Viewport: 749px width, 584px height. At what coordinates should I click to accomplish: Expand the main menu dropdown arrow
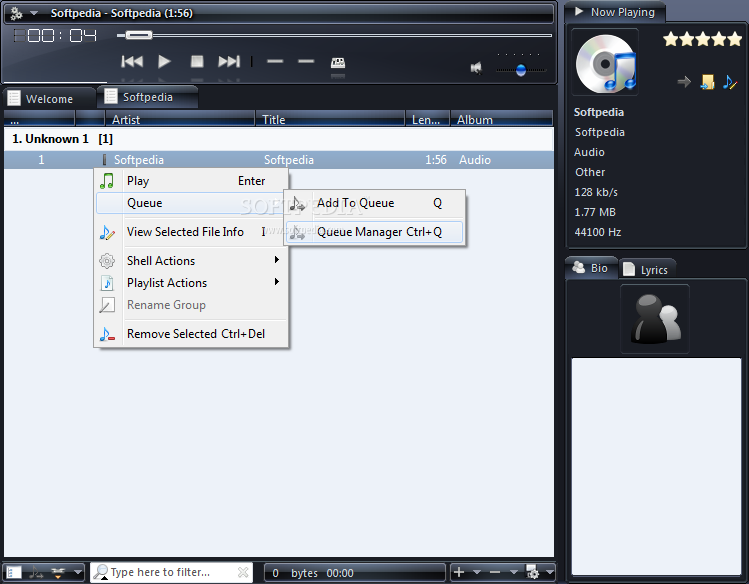(x=34, y=13)
